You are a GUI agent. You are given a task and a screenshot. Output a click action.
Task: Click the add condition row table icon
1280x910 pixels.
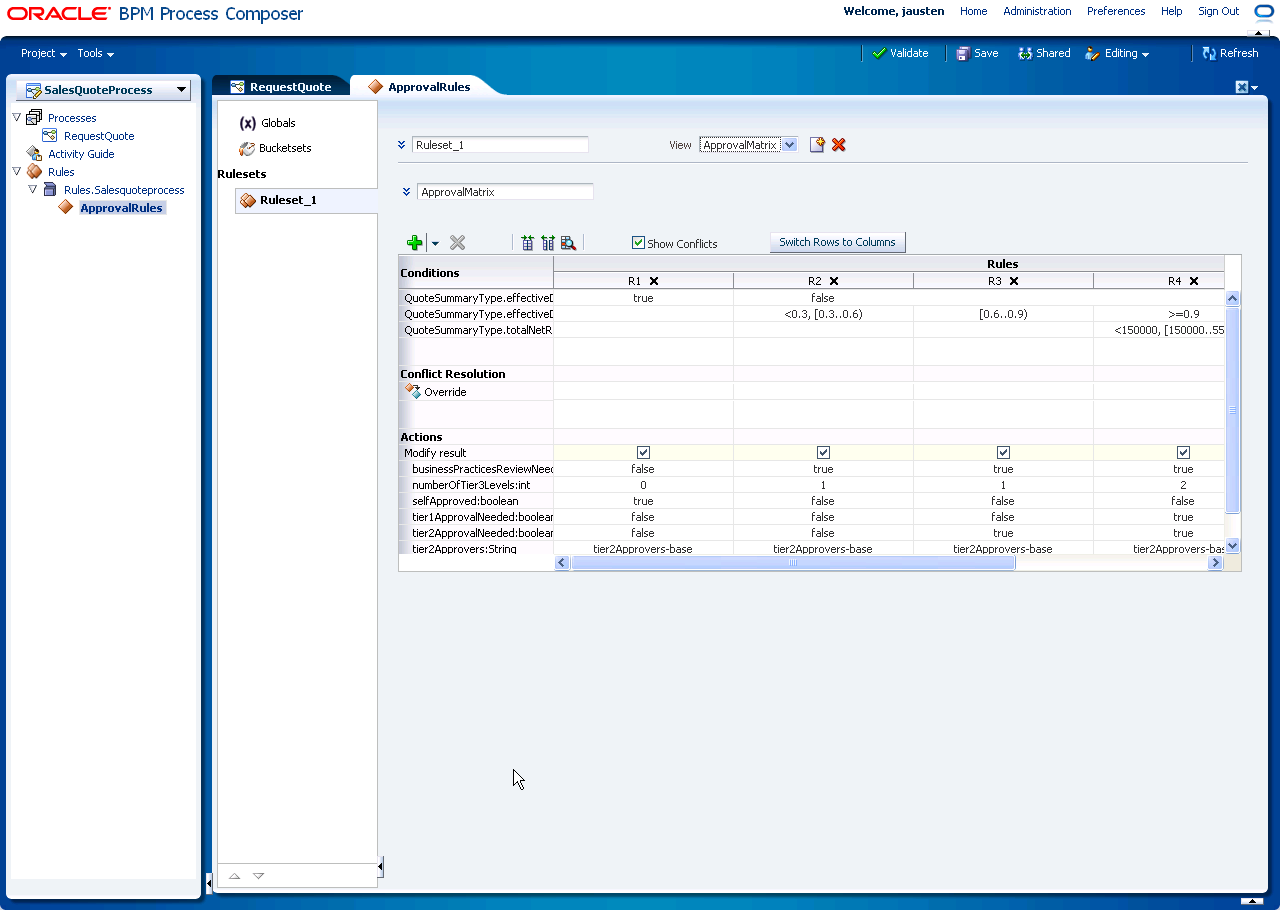click(528, 242)
